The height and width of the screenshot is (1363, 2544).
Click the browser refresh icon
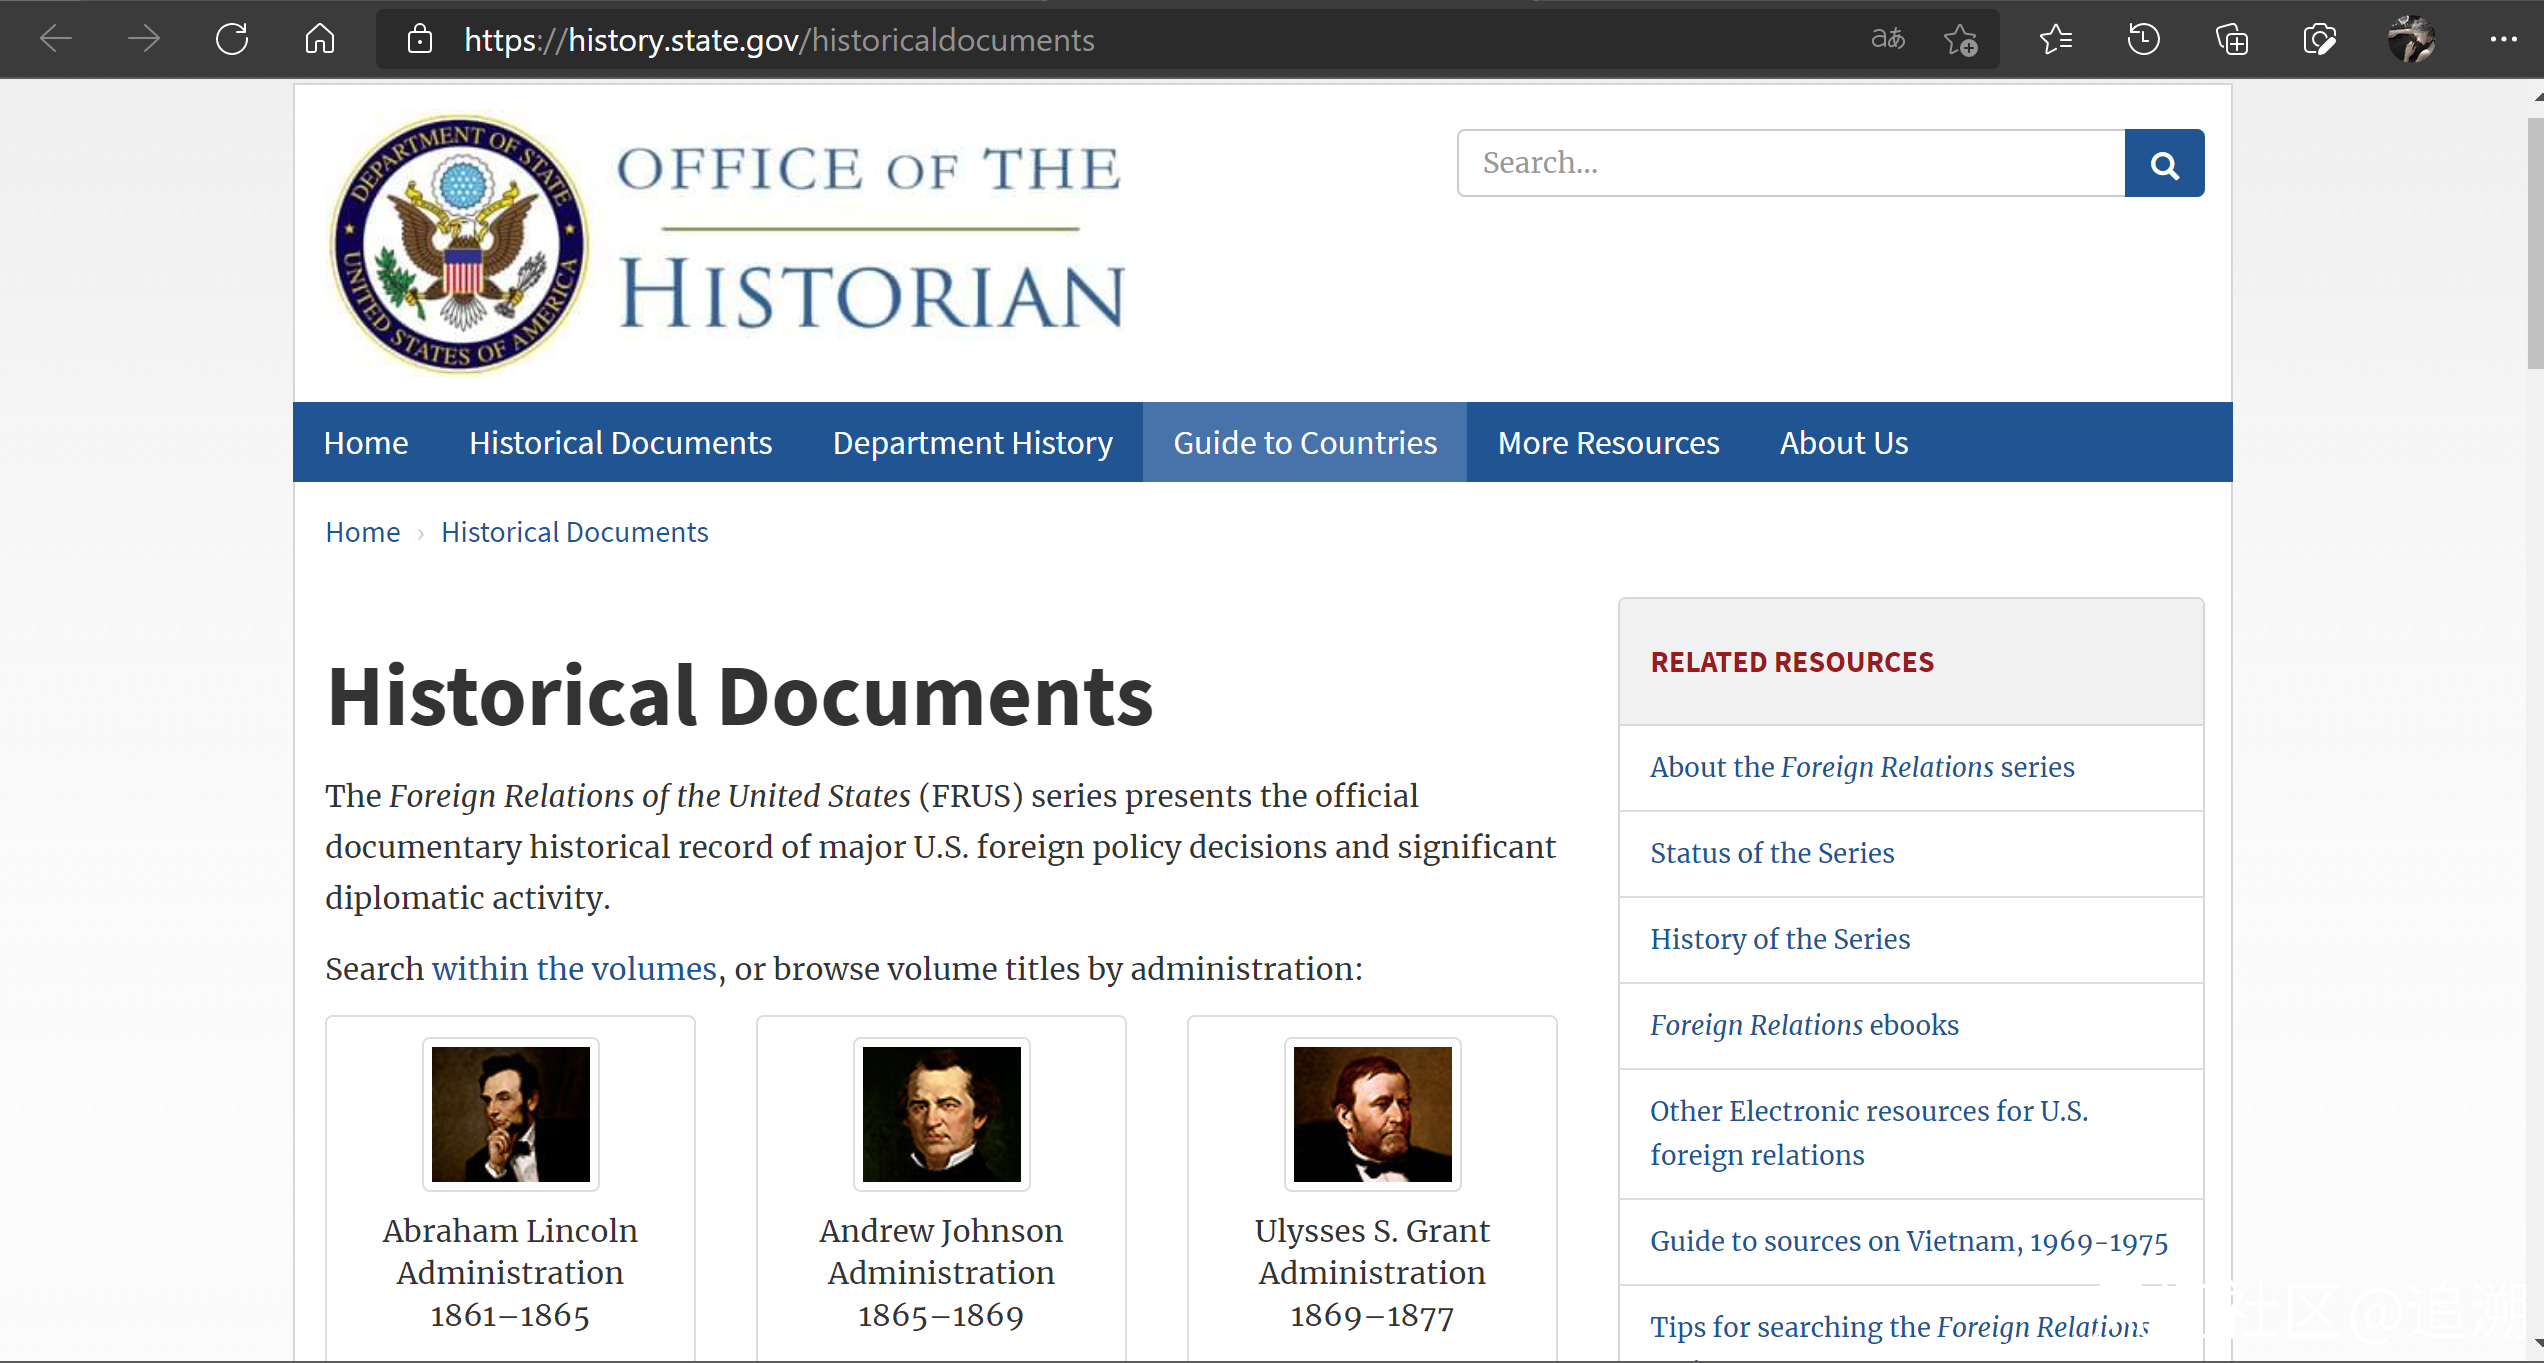[232, 40]
